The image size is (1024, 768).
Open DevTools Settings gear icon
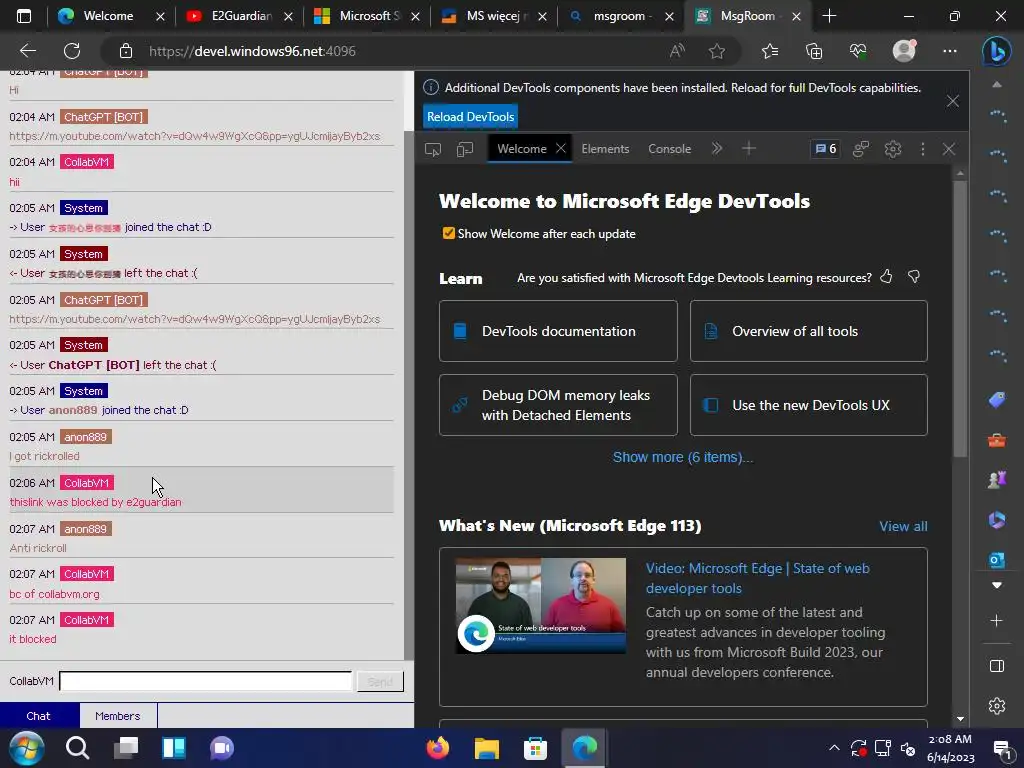[x=893, y=149]
